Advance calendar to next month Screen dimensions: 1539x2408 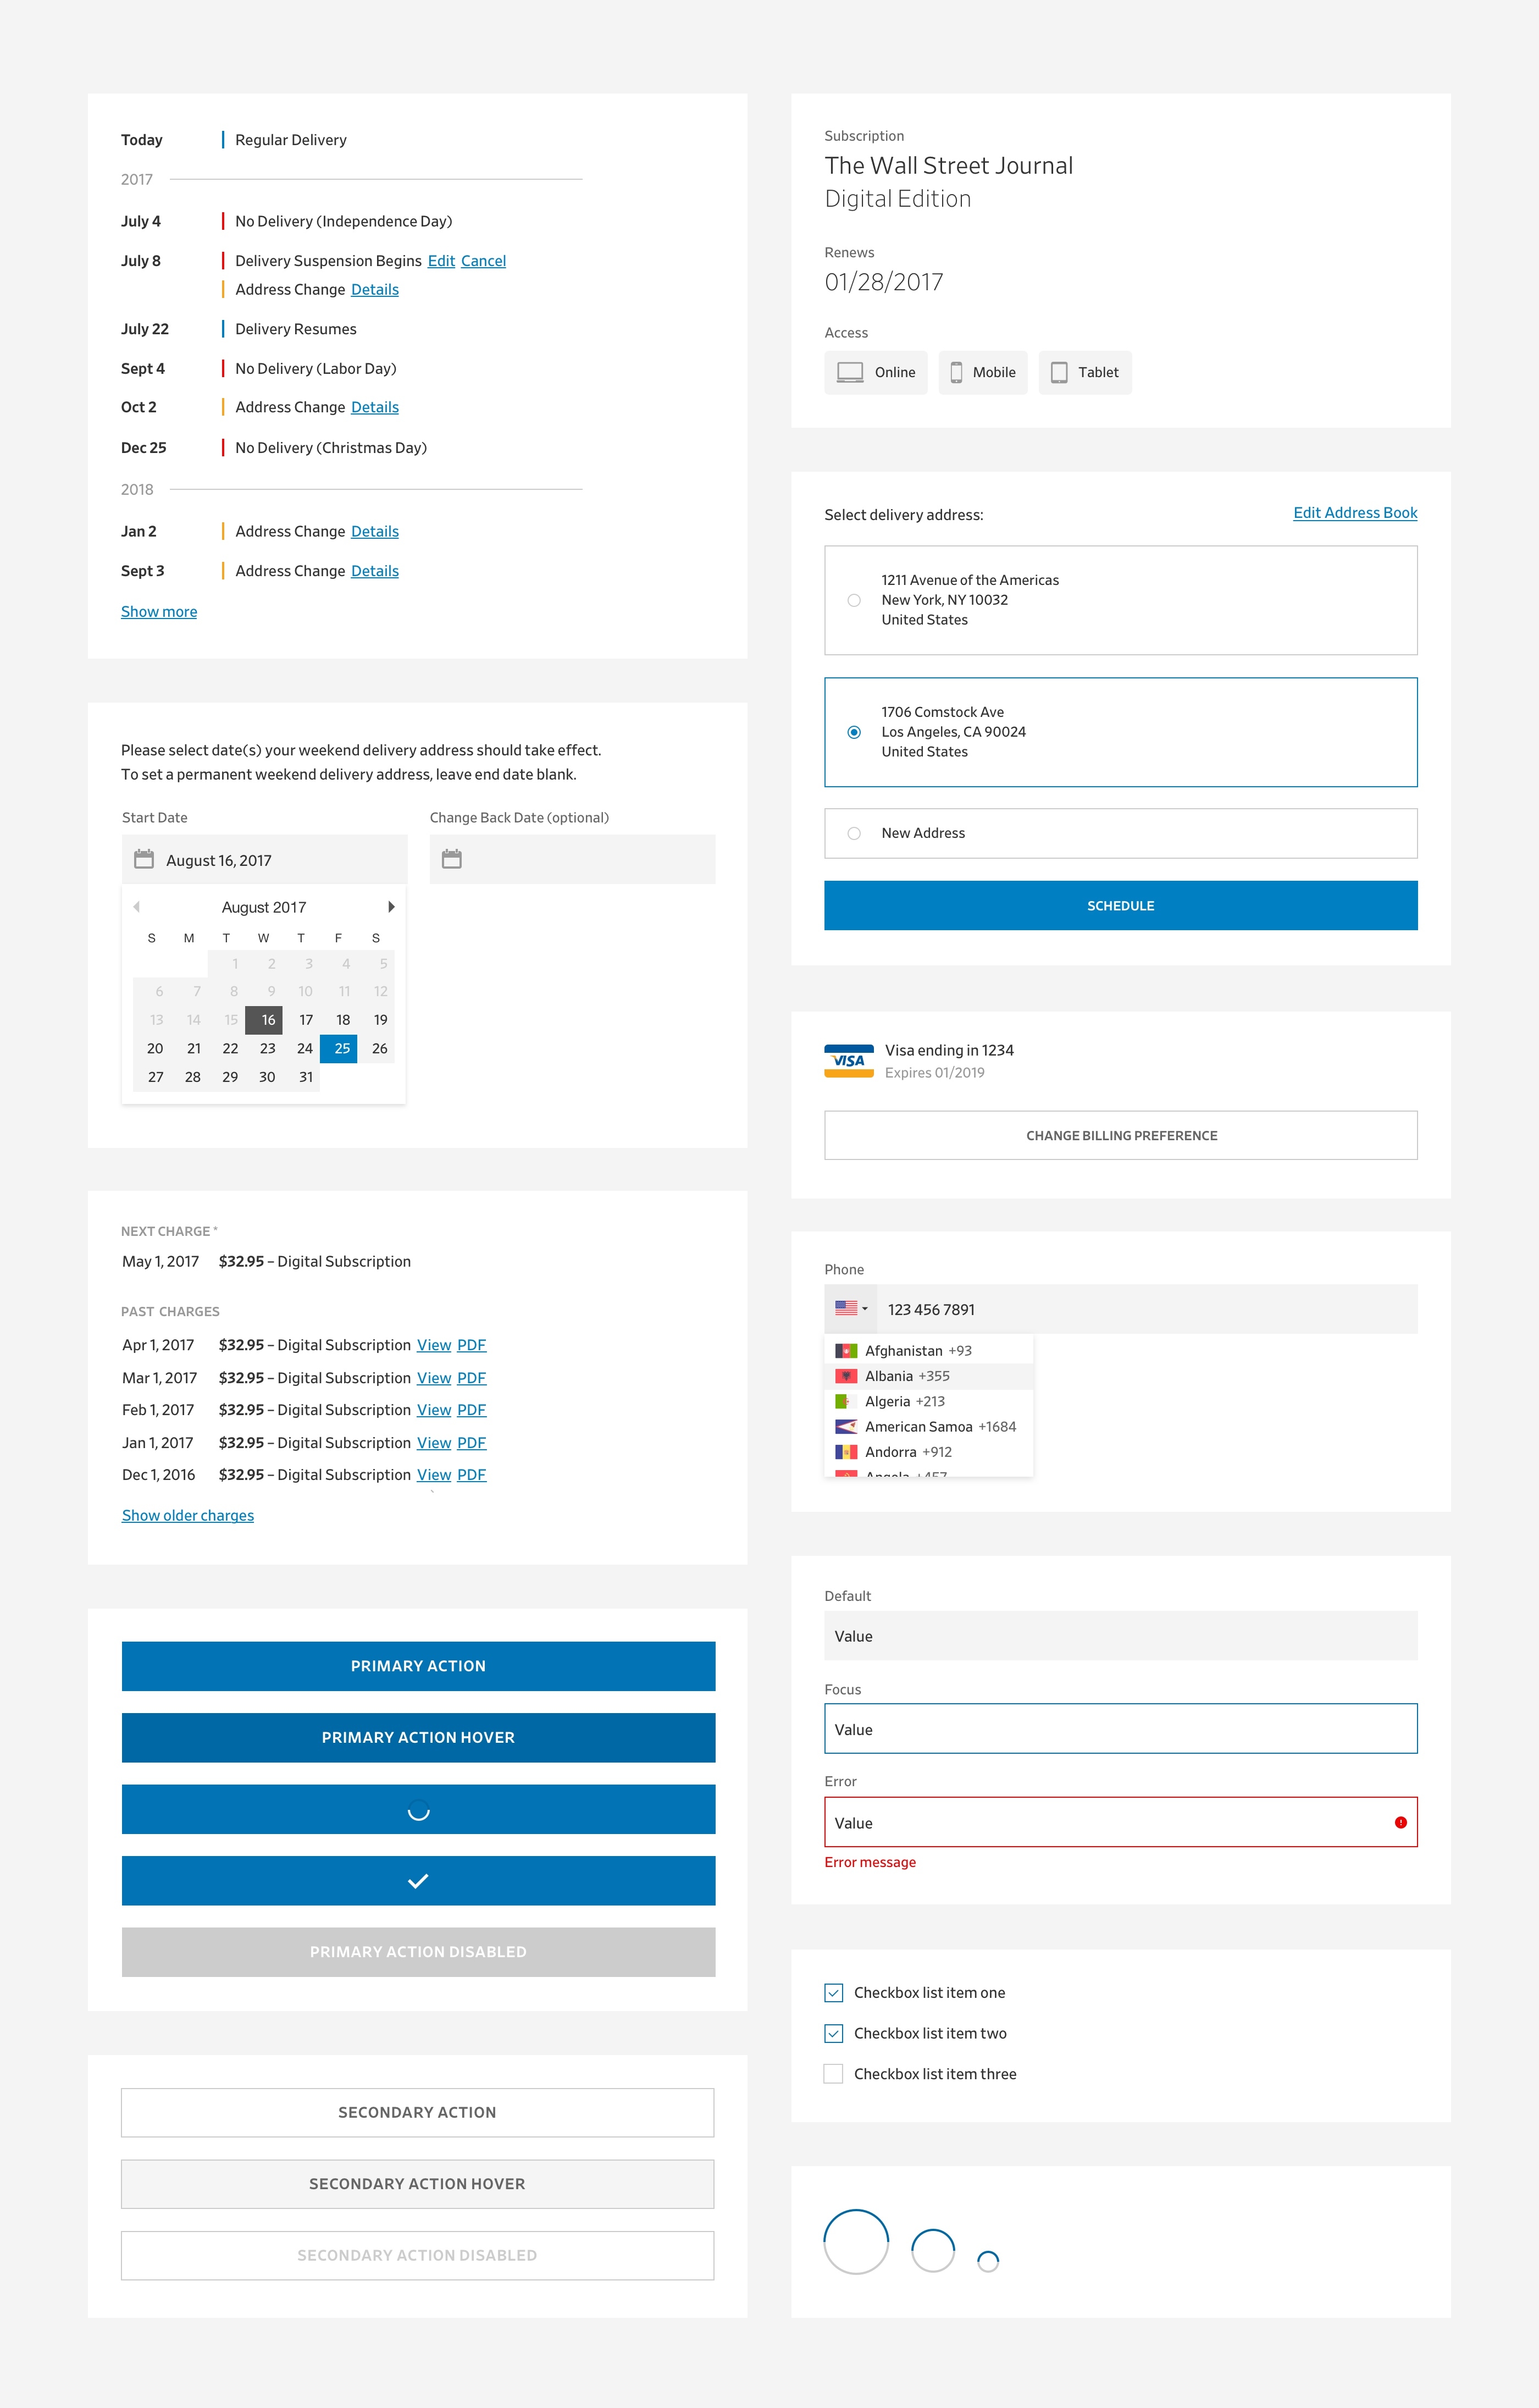[x=391, y=906]
